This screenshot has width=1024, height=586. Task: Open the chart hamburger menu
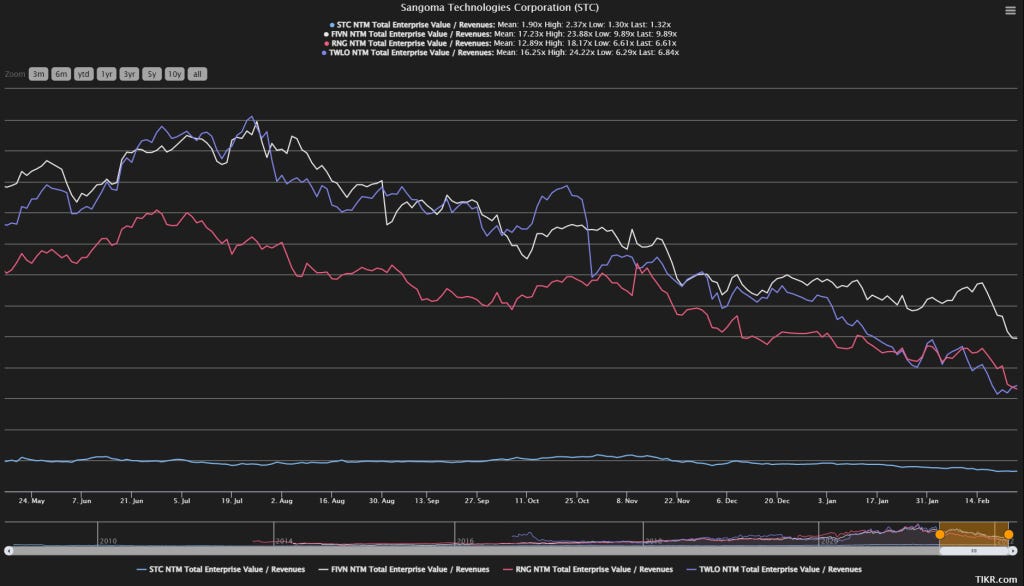(x=1010, y=10)
